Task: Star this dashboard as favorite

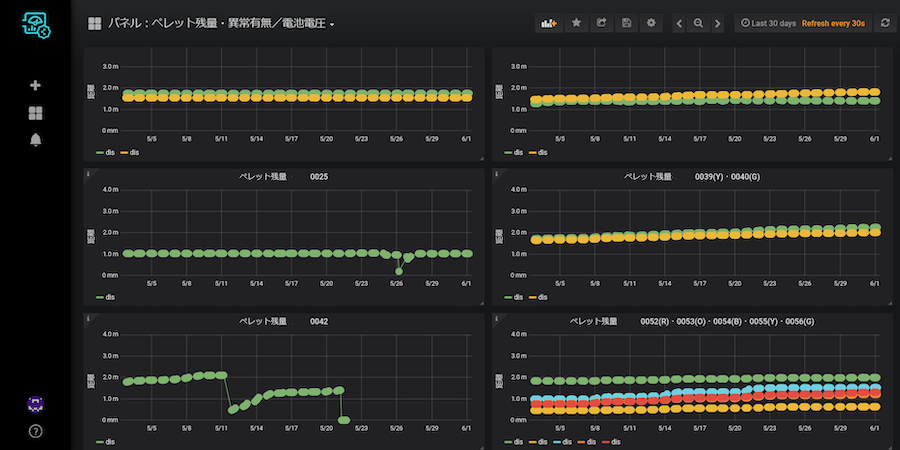Action: tap(576, 23)
